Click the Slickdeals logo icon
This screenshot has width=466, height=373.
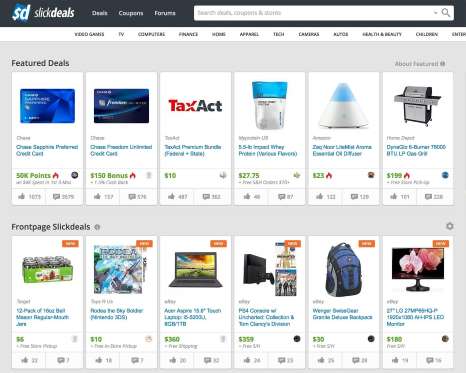(21, 13)
